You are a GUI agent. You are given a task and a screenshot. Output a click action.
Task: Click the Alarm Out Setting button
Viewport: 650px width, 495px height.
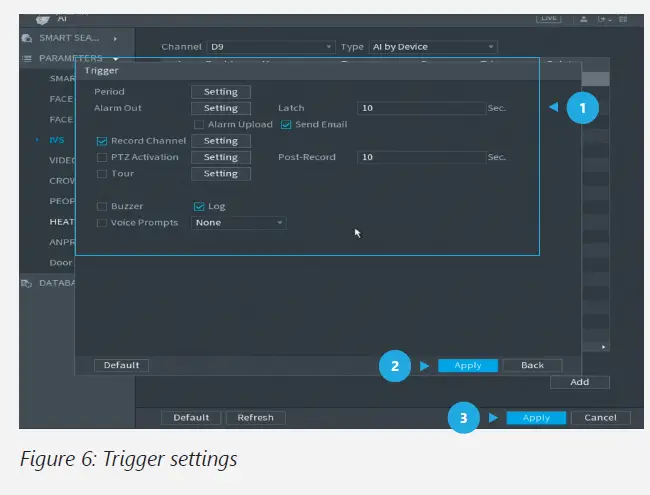(221, 108)
